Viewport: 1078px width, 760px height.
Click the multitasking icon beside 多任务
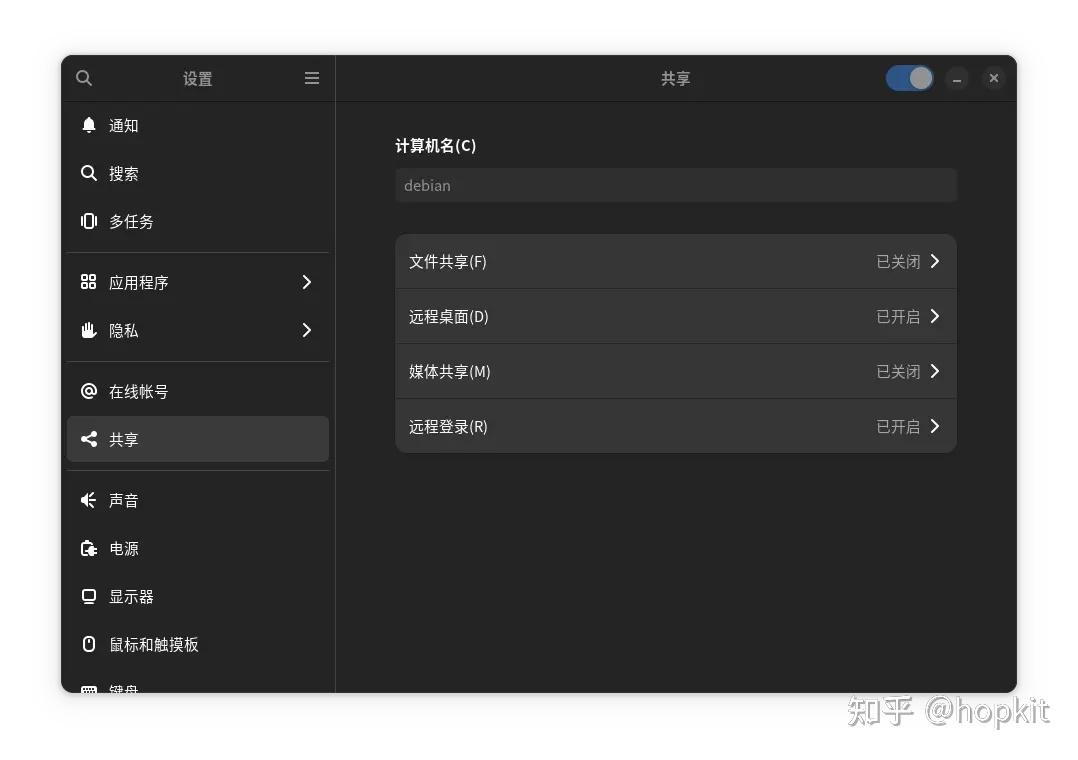click(89, 221)
